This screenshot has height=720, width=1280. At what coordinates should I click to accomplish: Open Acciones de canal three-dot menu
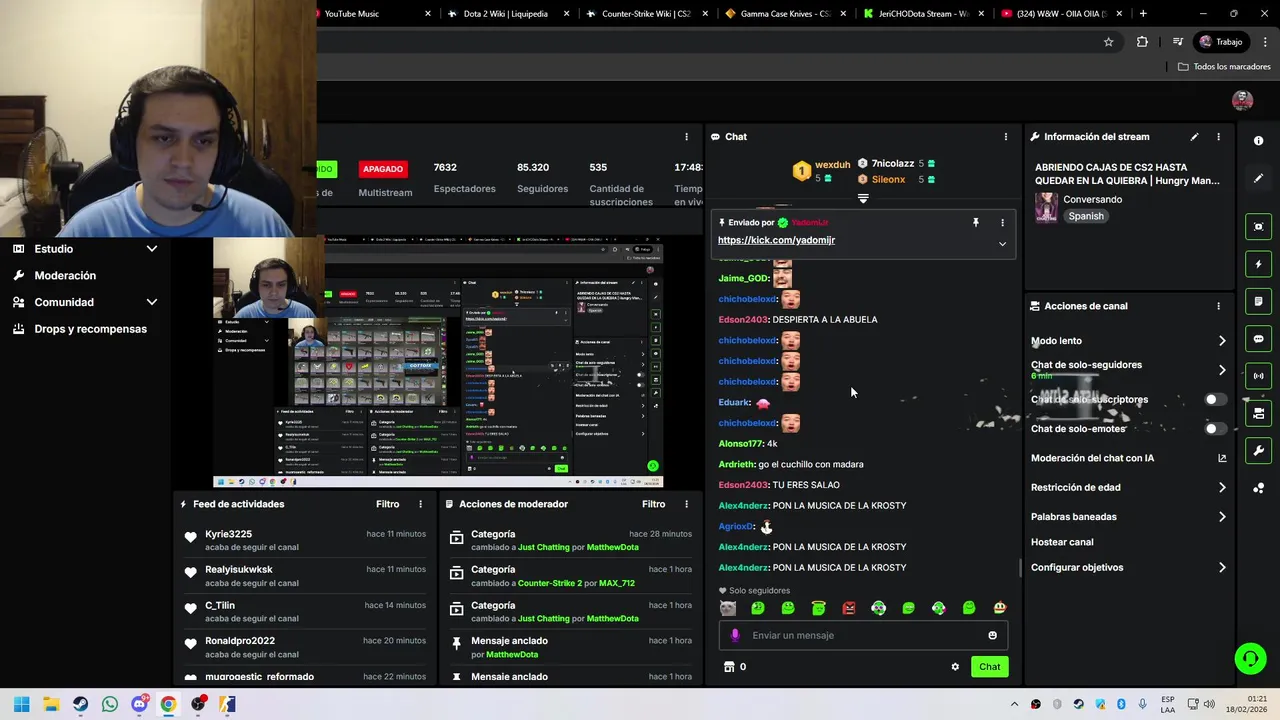click(x=1218, y=306)
